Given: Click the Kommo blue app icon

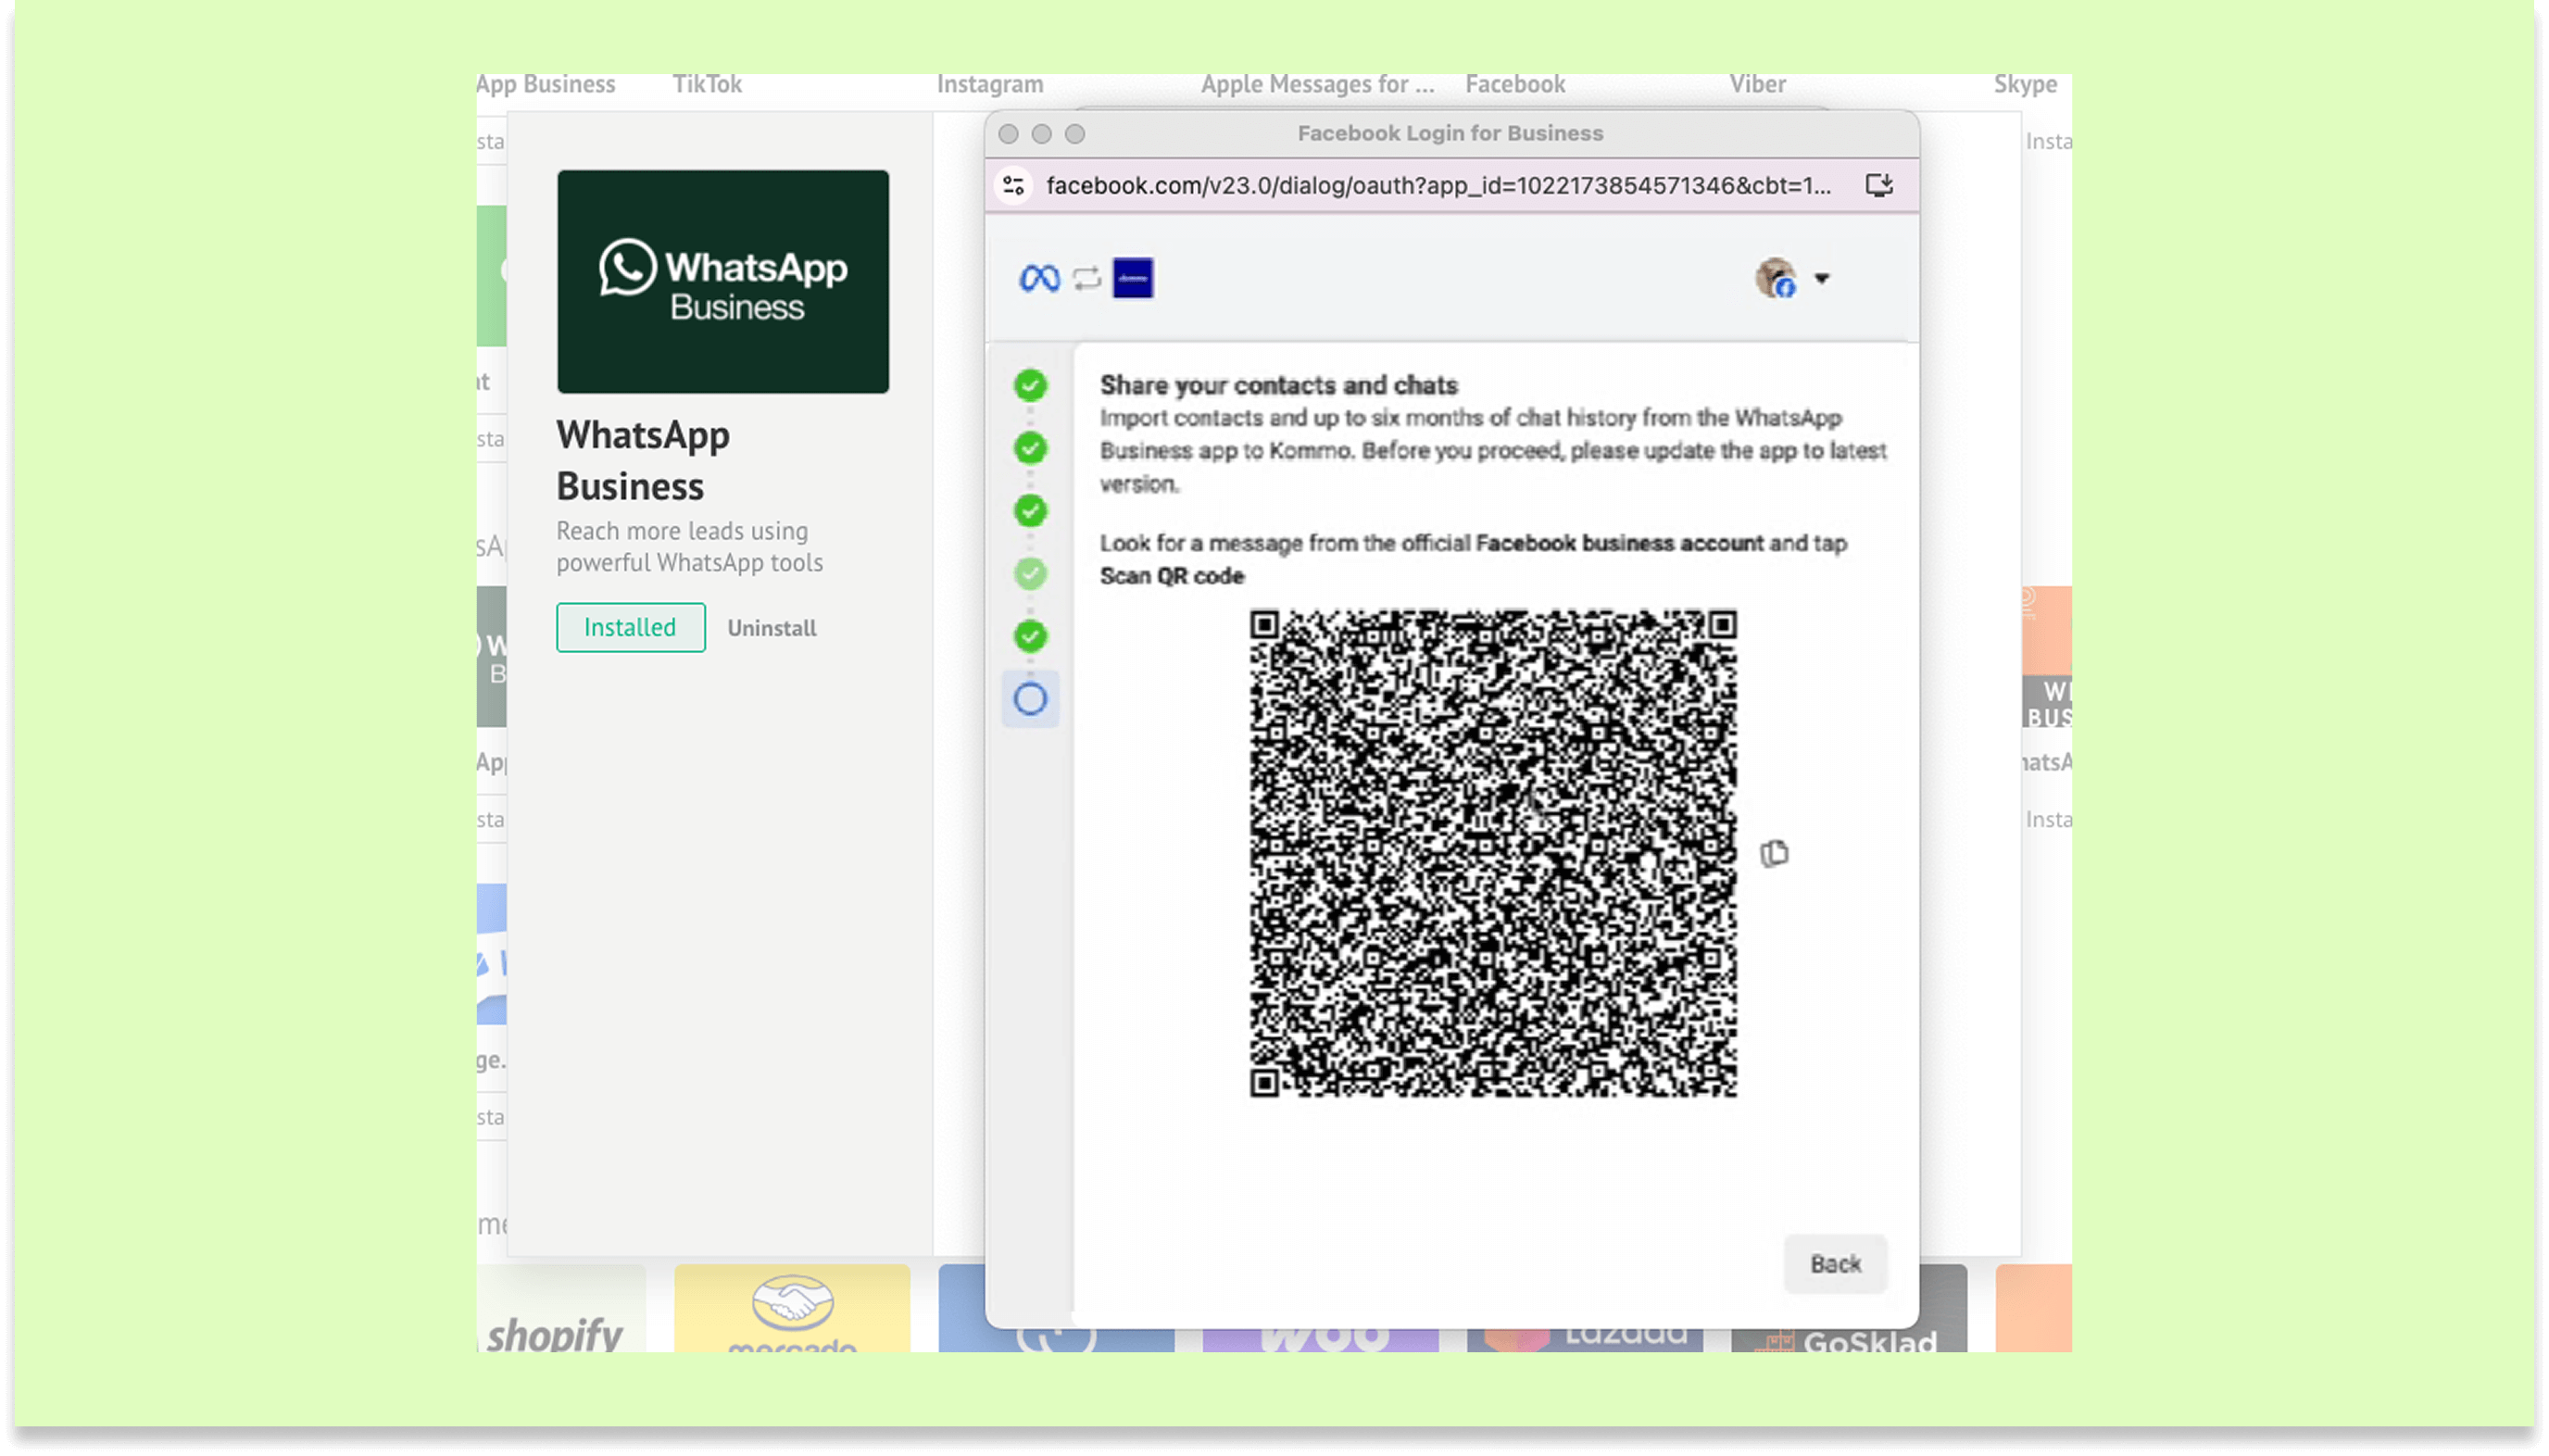Looking at the screenshot, I should coord(1132,278).
